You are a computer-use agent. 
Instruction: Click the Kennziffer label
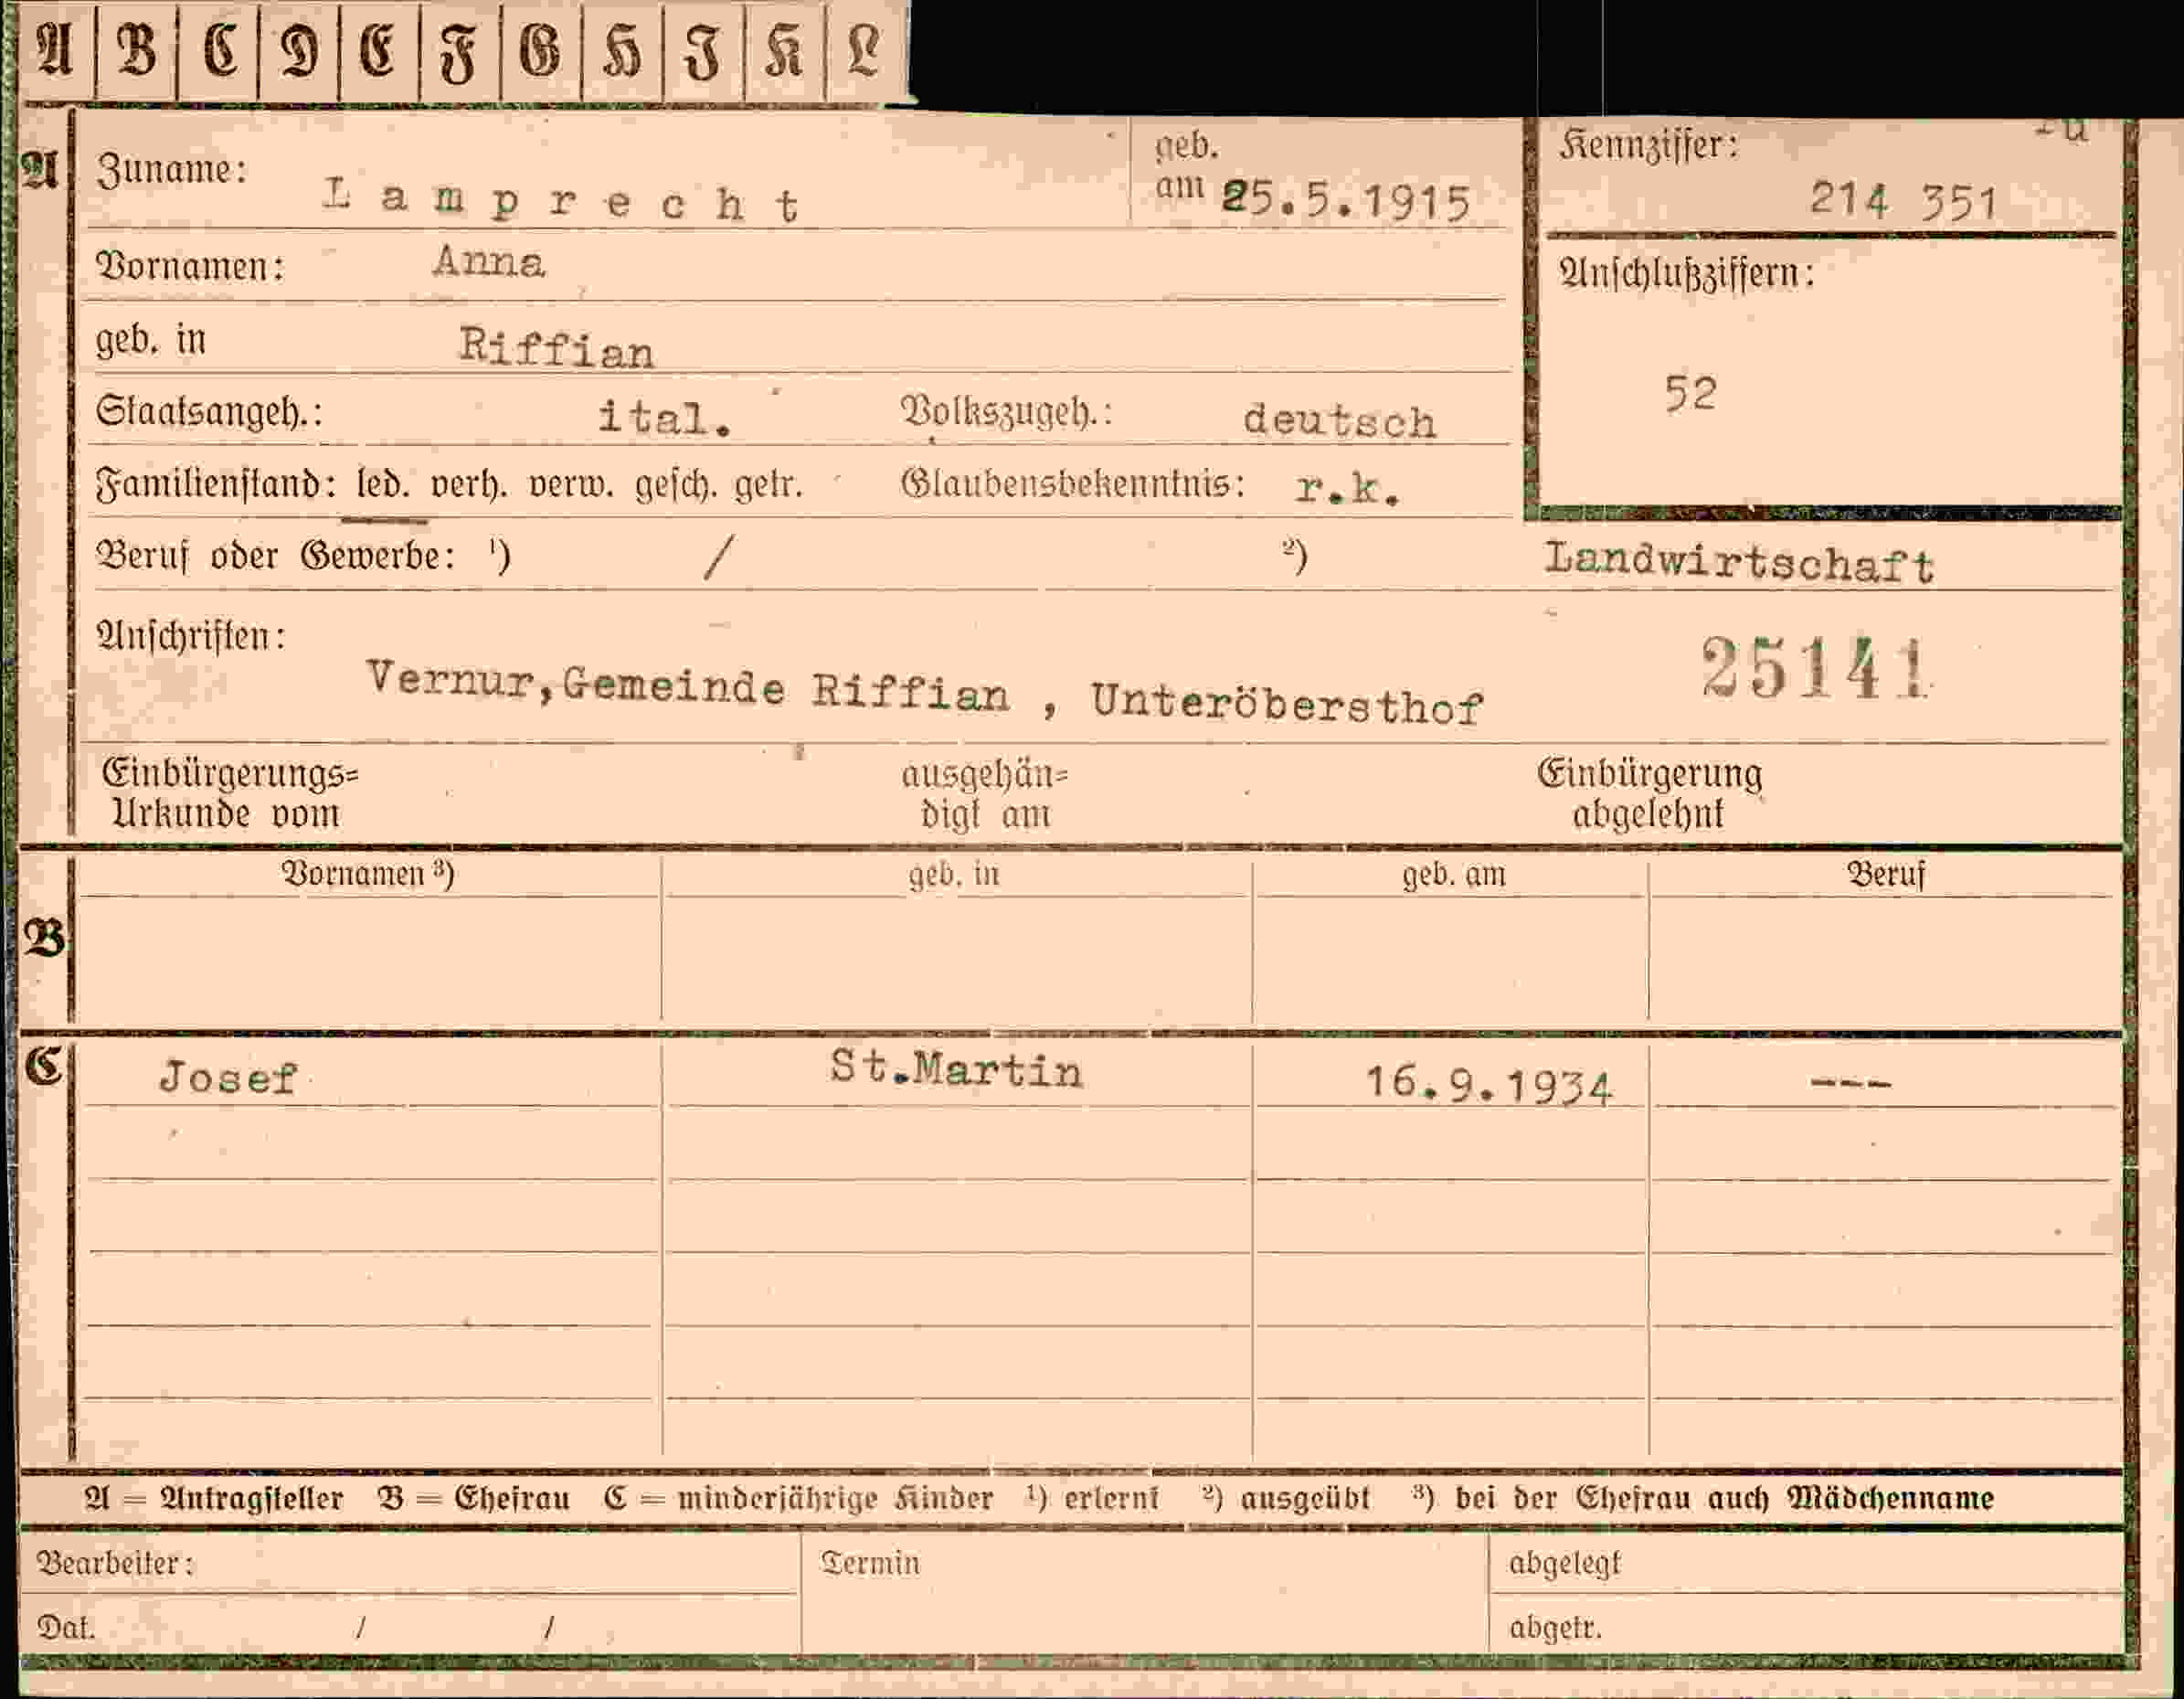(x=1649, y=146)
